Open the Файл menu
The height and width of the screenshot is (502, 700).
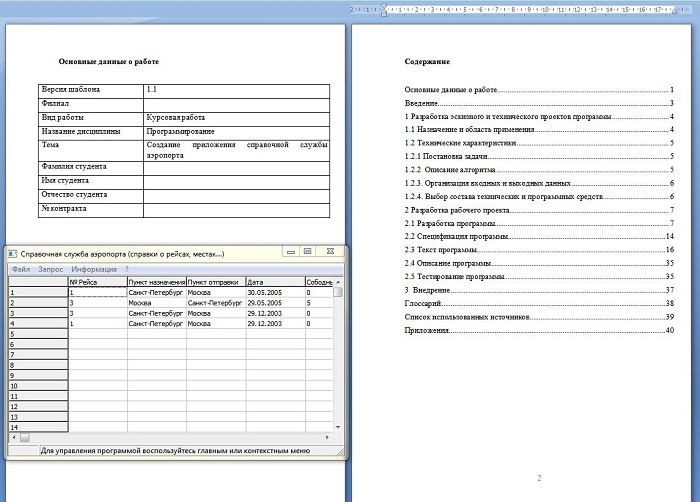coord(21,269)
